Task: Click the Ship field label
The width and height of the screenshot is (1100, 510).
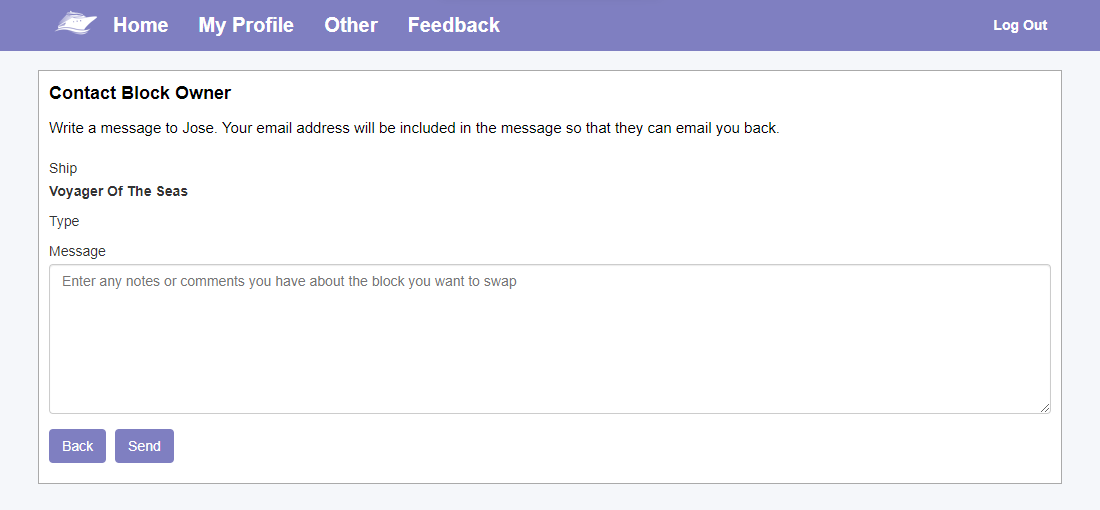Action: [63, 168]
